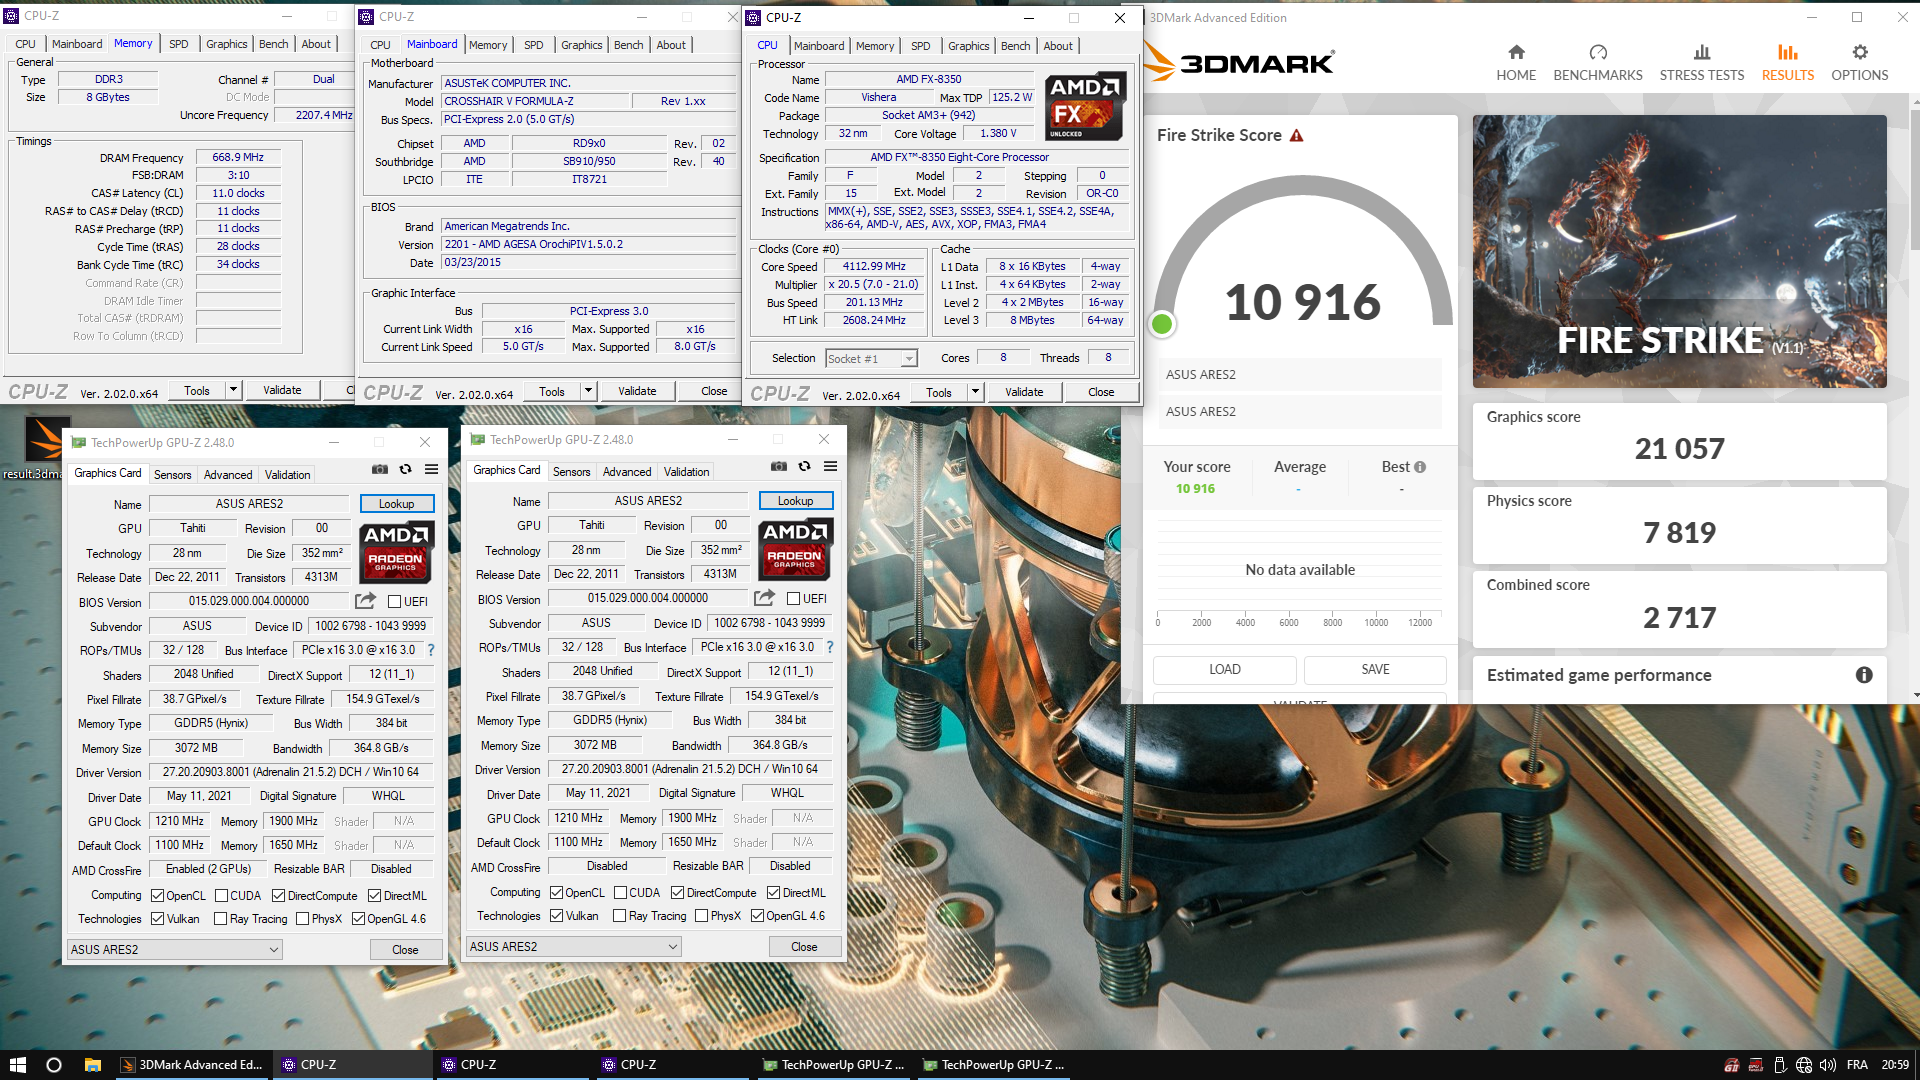Switch to SPD tab in CPU-Z Memory window
1920x1080 pixels.
pyautogui.click(x=178, y=44)
